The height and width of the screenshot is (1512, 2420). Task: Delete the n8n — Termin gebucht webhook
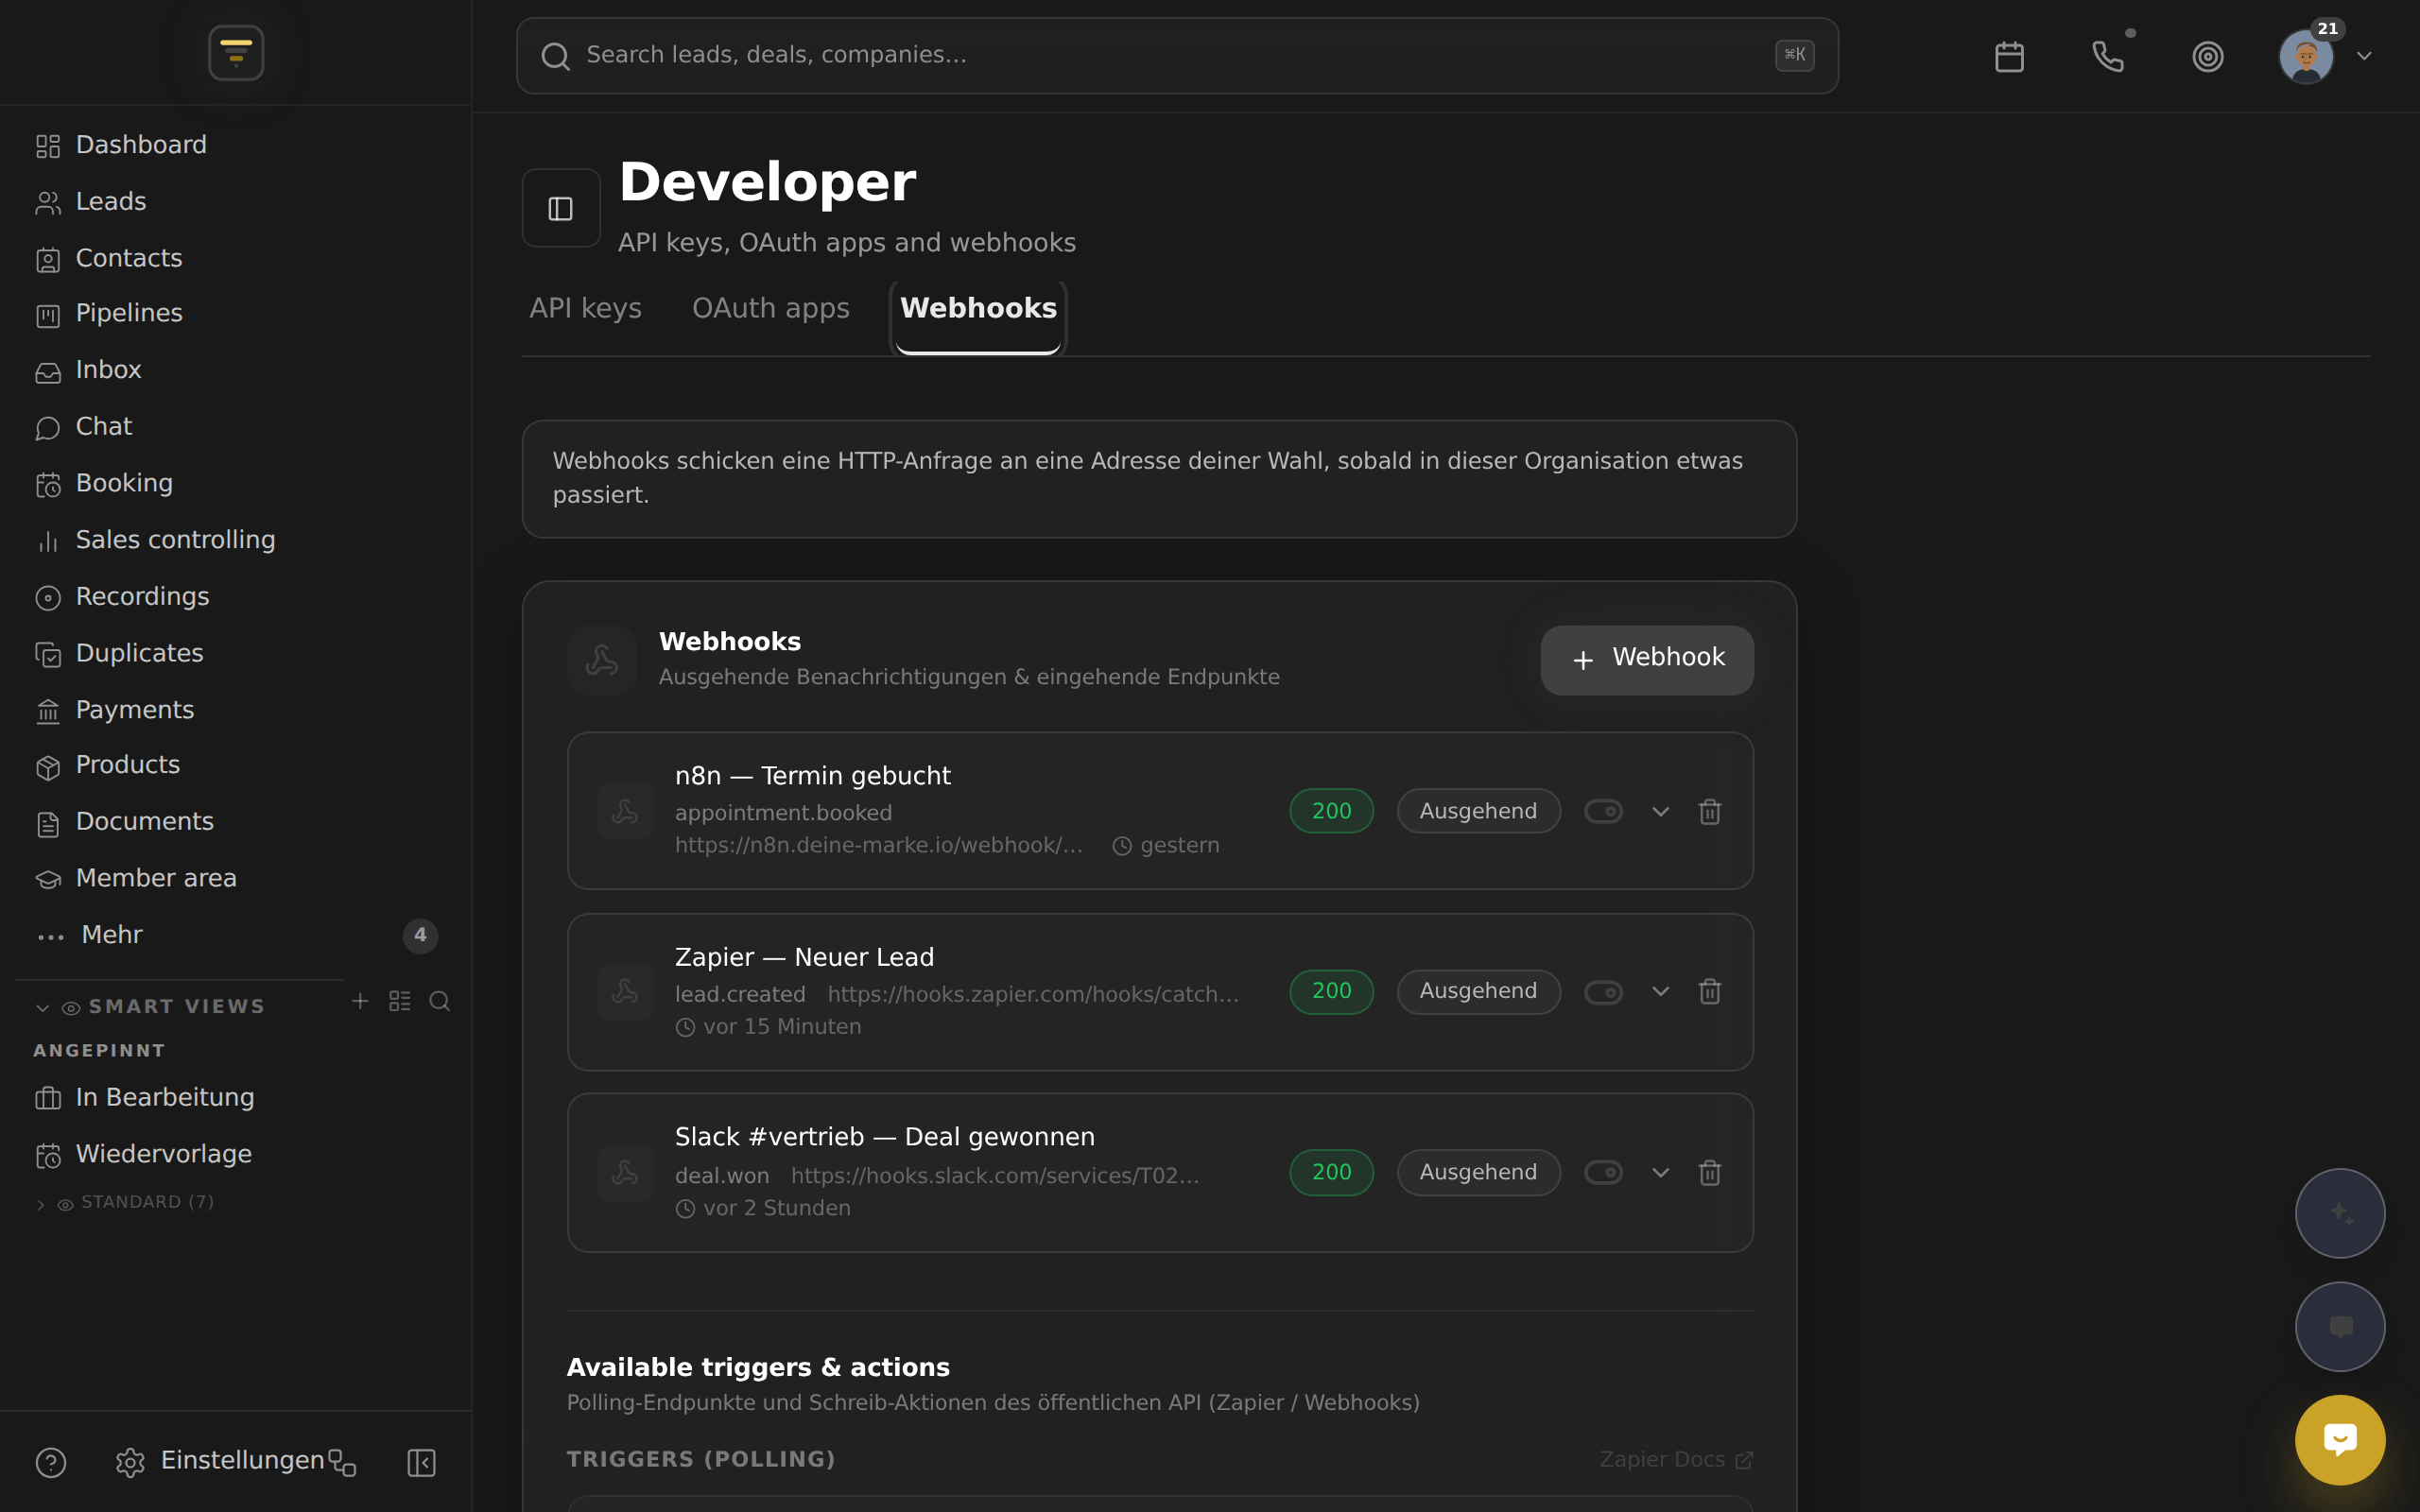click(x=1710, y=811)
